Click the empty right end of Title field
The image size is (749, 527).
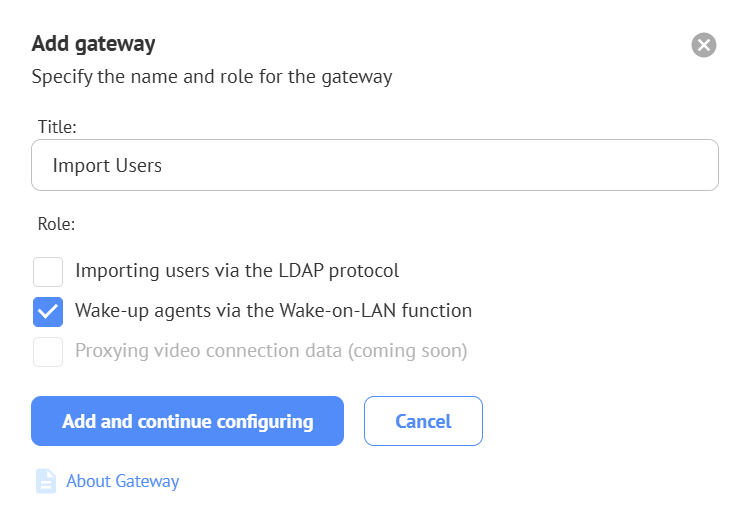(x=650, y=165)
